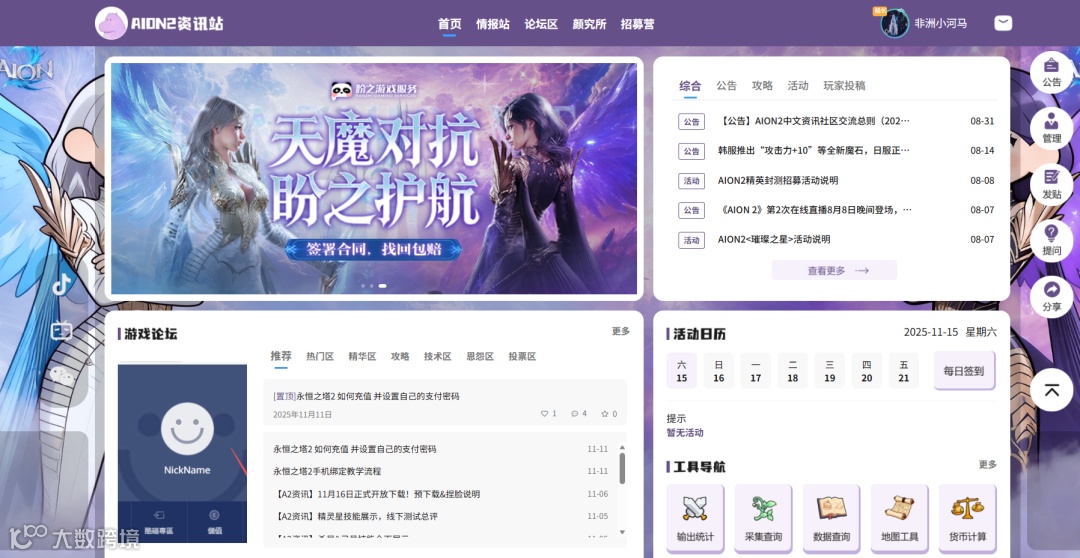Switch to 投票区 forum tab
Image resolution: width=1080 pixels, height=558 pixels.
pyautogui.click(x=522, y=356)
